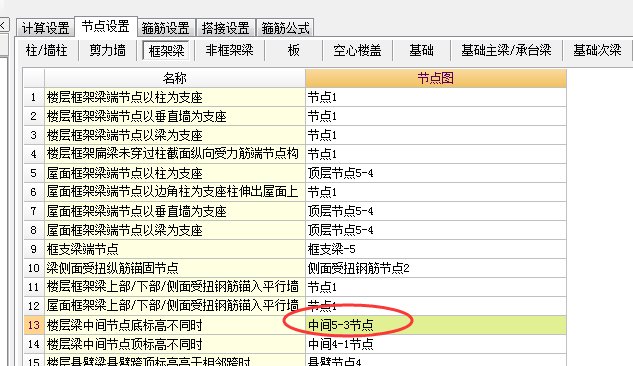Select row 楼层框架梁端节点以梁为支座
Viewport: 633px width, 366px height.
point(175,135)
